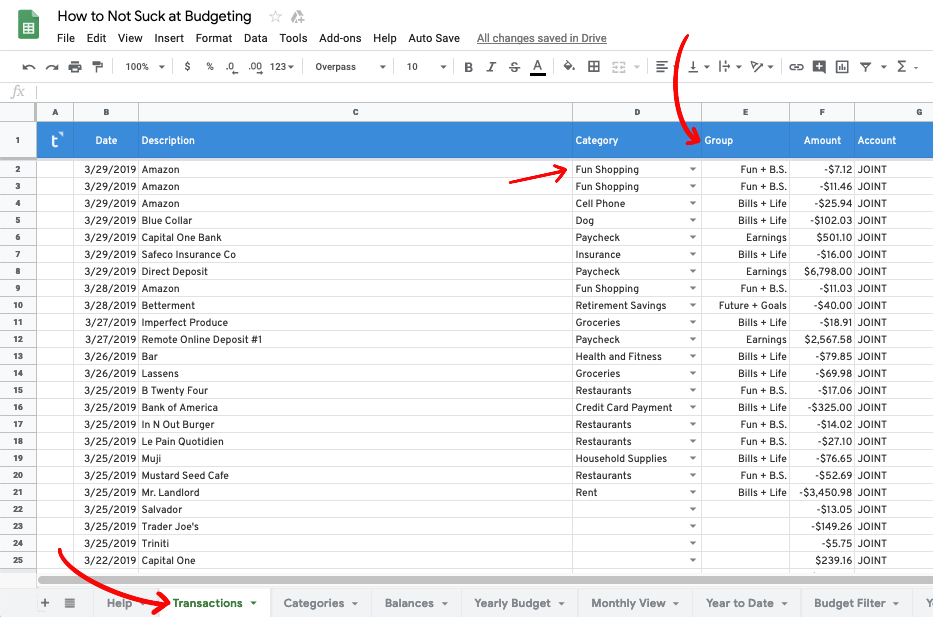This screenshot has width=933, height=617.
Task: Insert a chart
Action: (842, 67)
